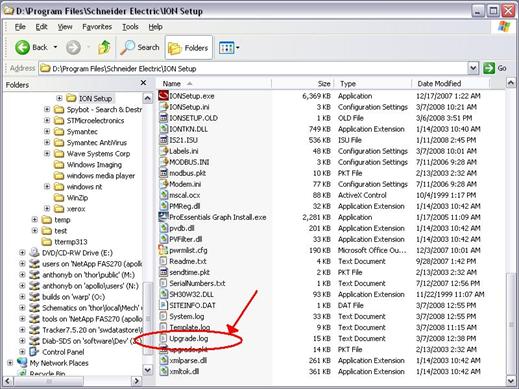Click the file list vertical scrollbar down arrow
The height and width of the screenshot is (389, 519).
click(x=511, y=380)
